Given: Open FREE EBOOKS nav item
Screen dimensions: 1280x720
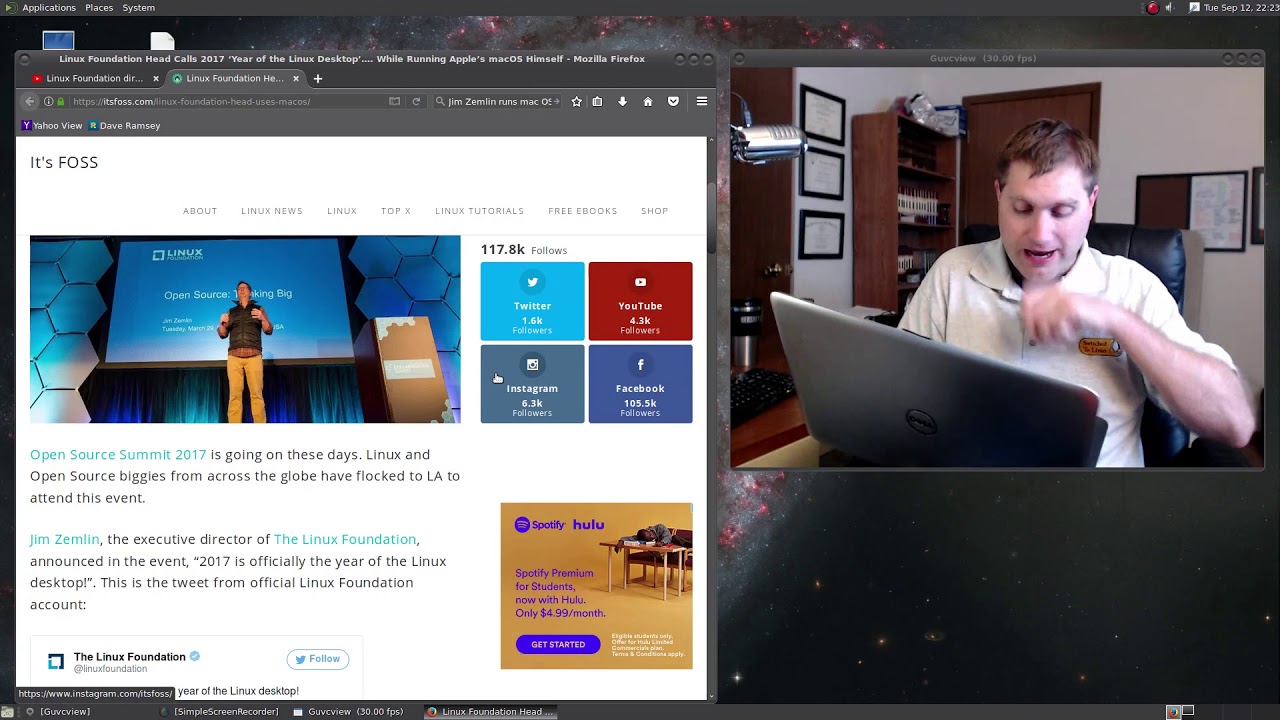Looking at the screenshot, I should click(583, 211).
